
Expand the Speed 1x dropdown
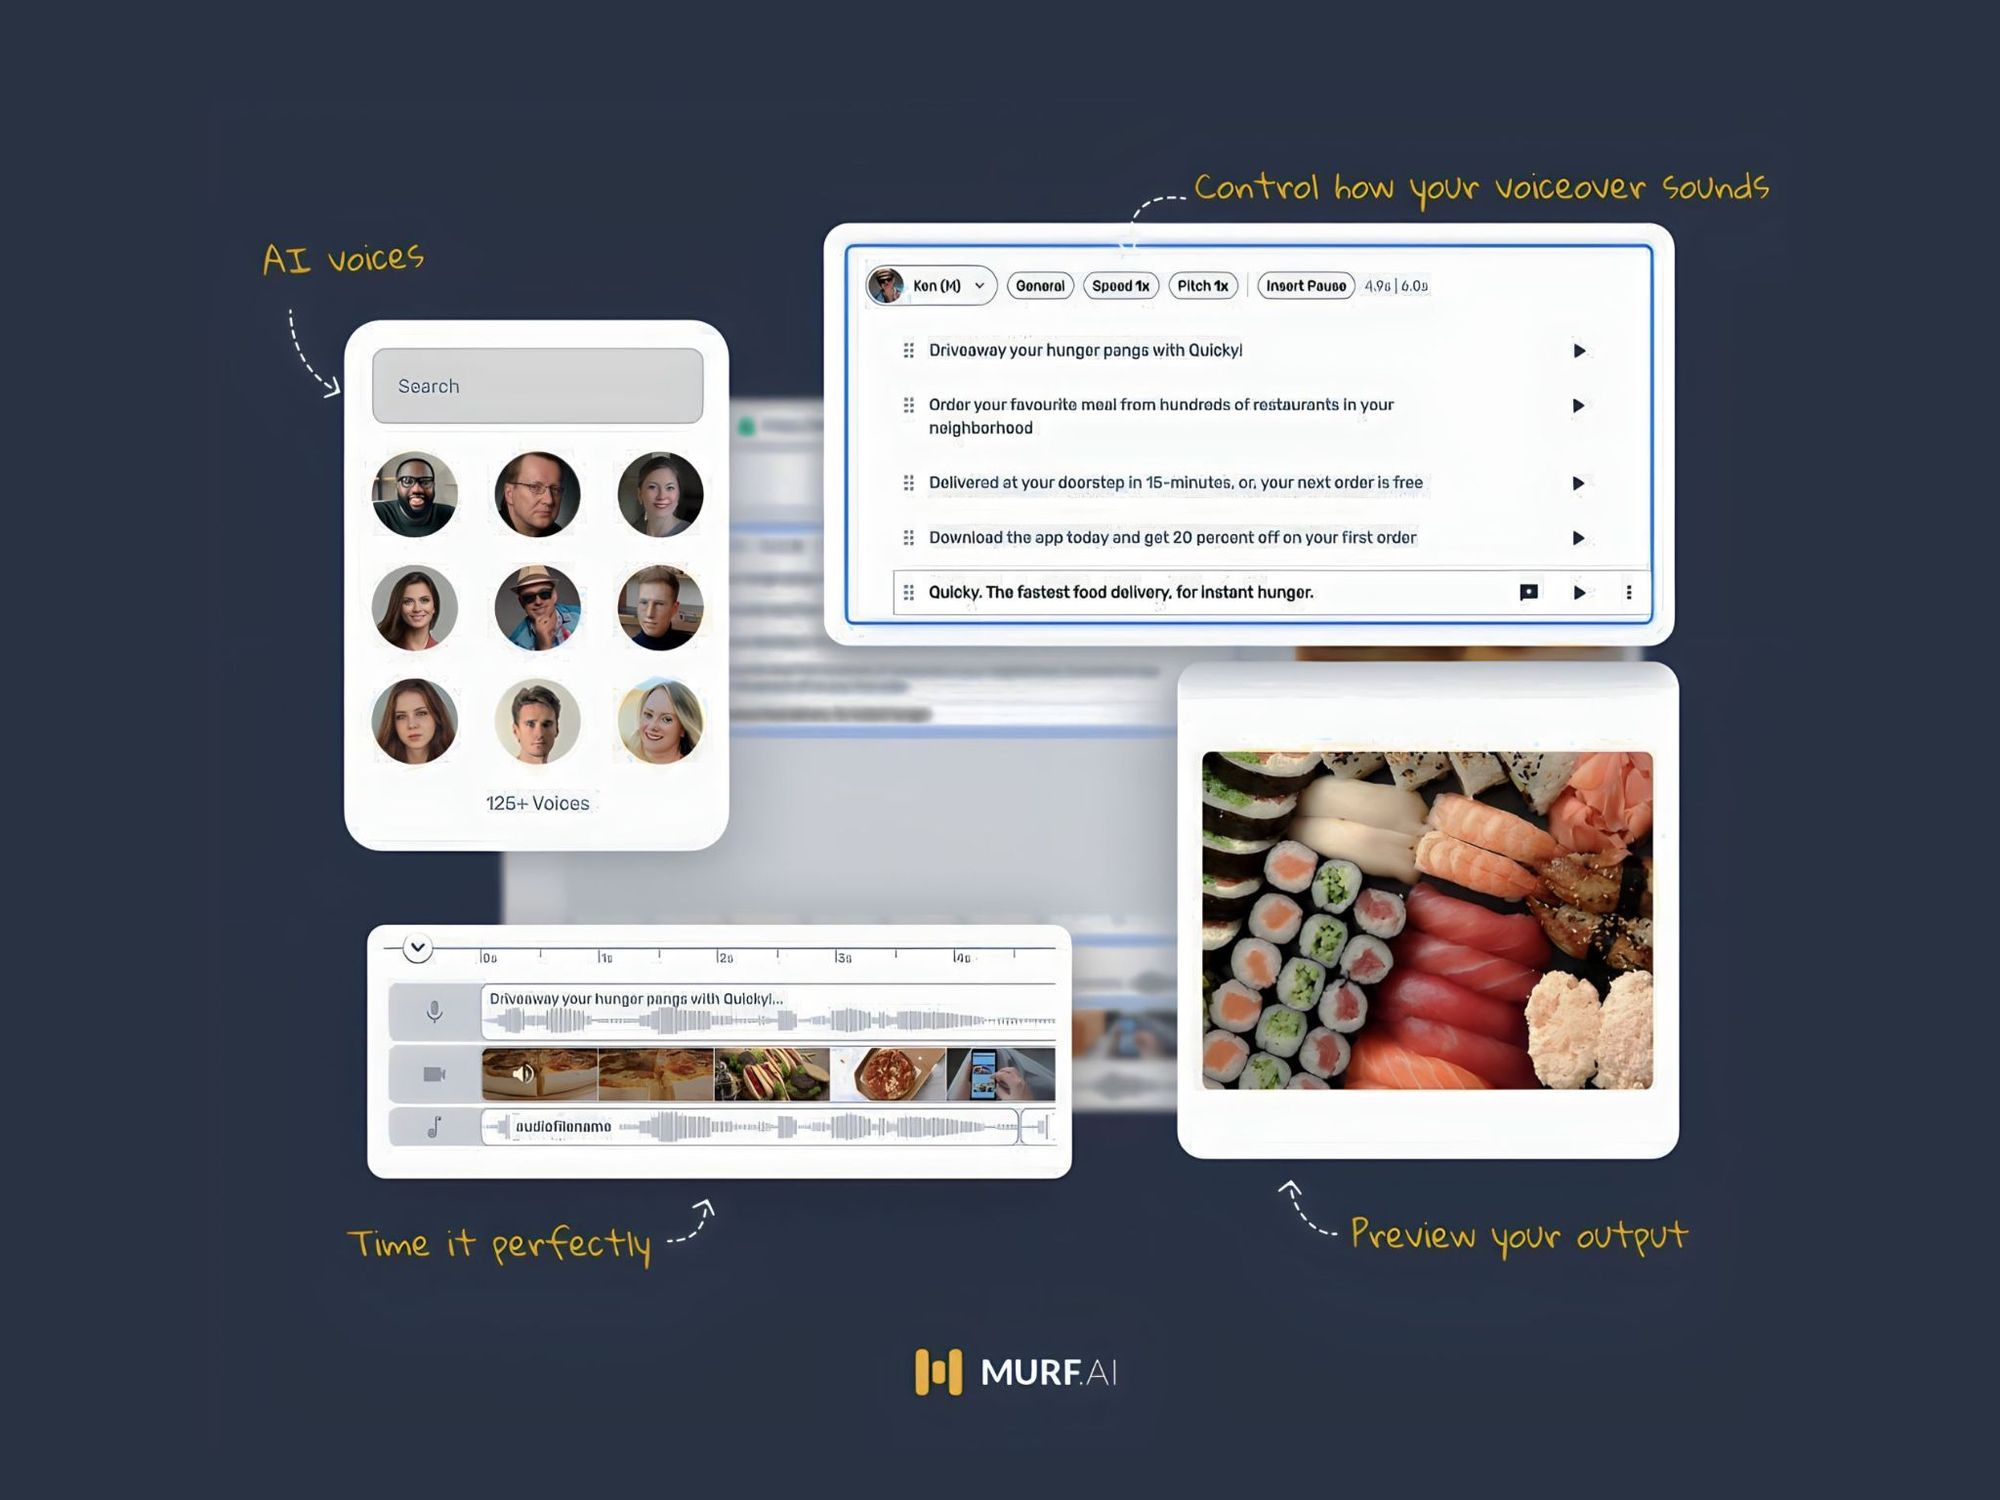1118,285
